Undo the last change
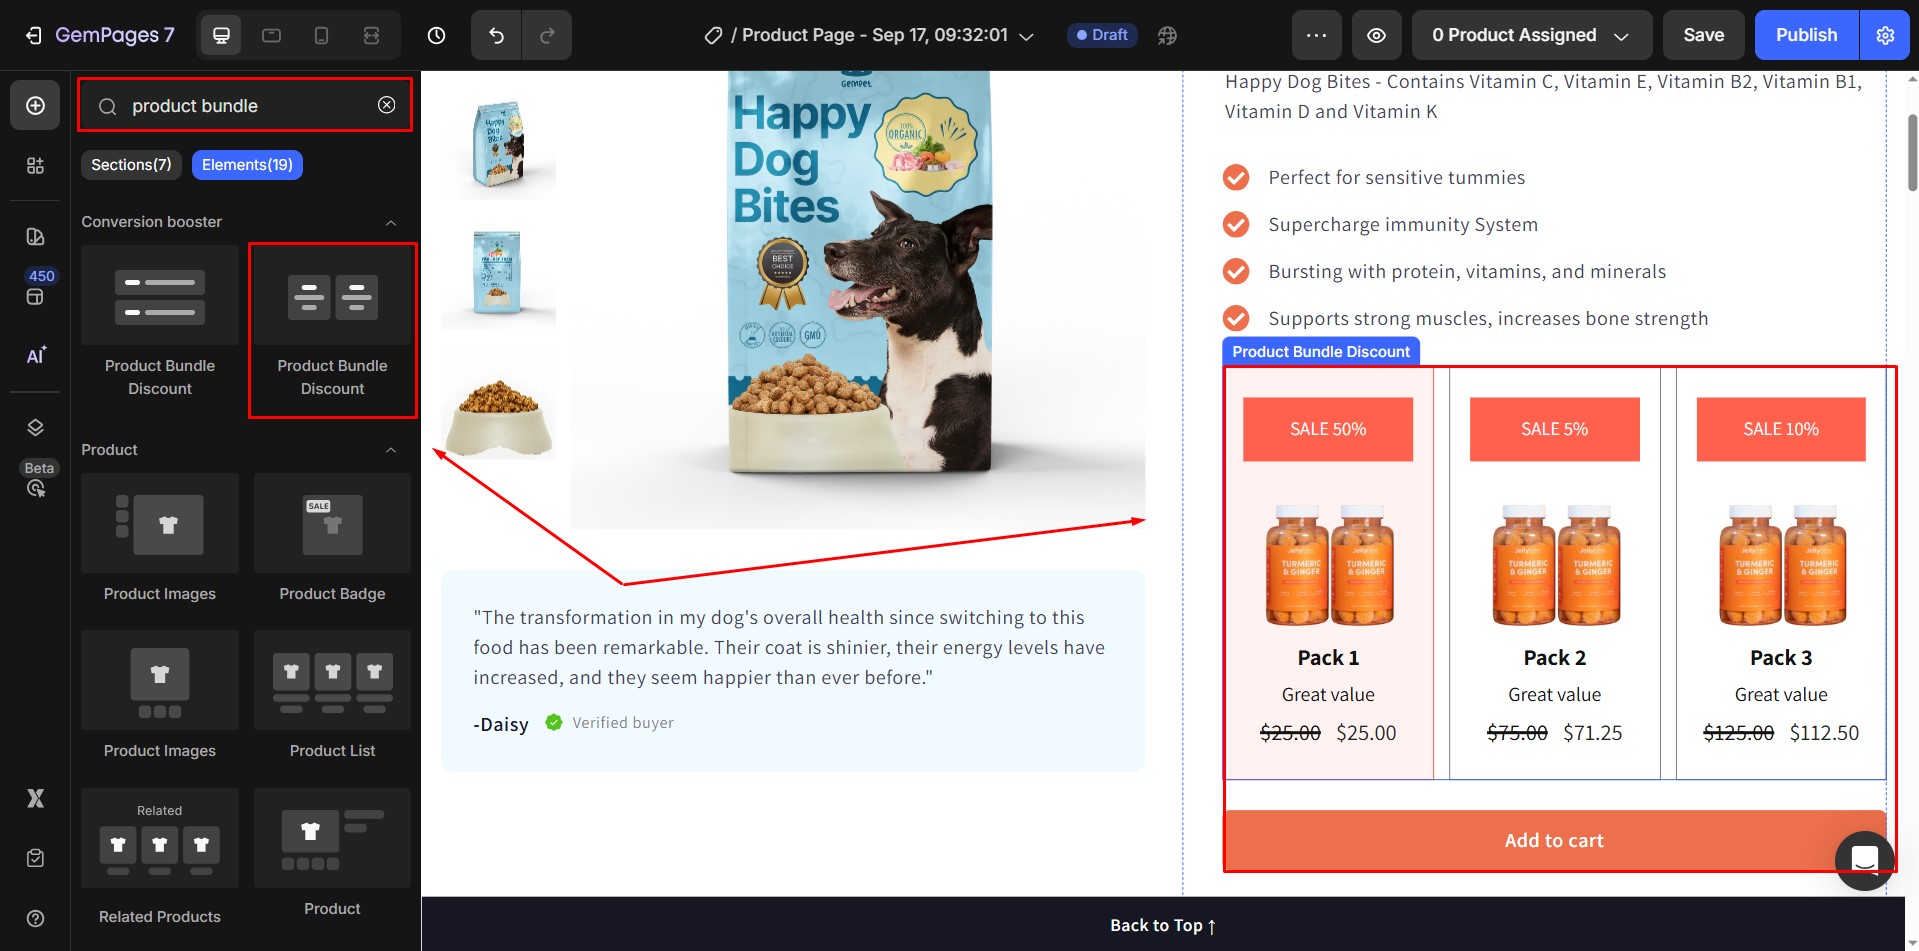The width and height of the screenshot is (1919, 951). pyautogui.click(x=496, y=36)
